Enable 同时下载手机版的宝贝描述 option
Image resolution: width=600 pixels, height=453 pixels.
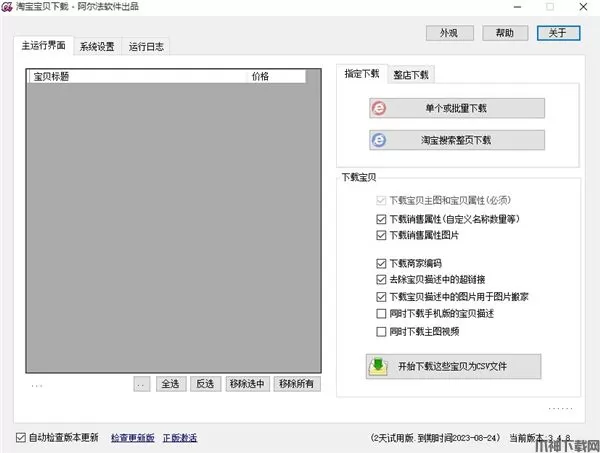pos(380,314)
